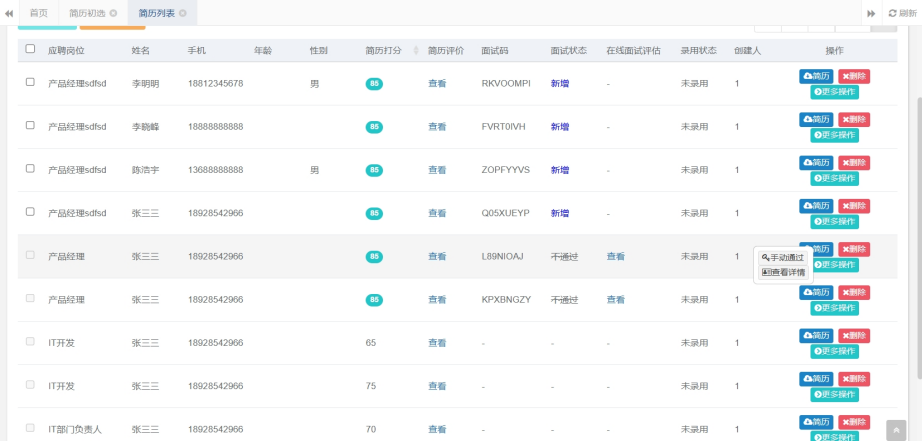Sort by 简历打分 column arrows
Screen dimensions: 922x441
click(x=415, y=50)
